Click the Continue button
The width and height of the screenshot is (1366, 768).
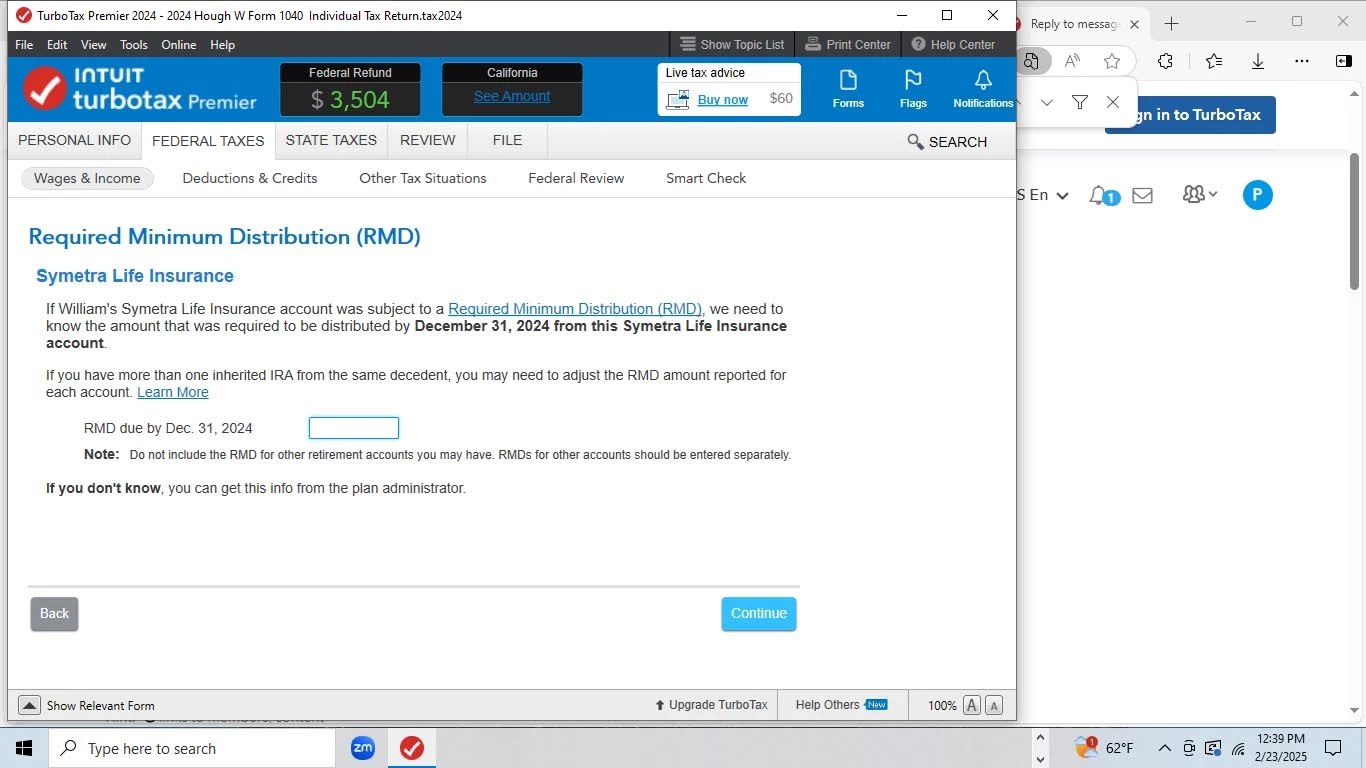point(759,614)
